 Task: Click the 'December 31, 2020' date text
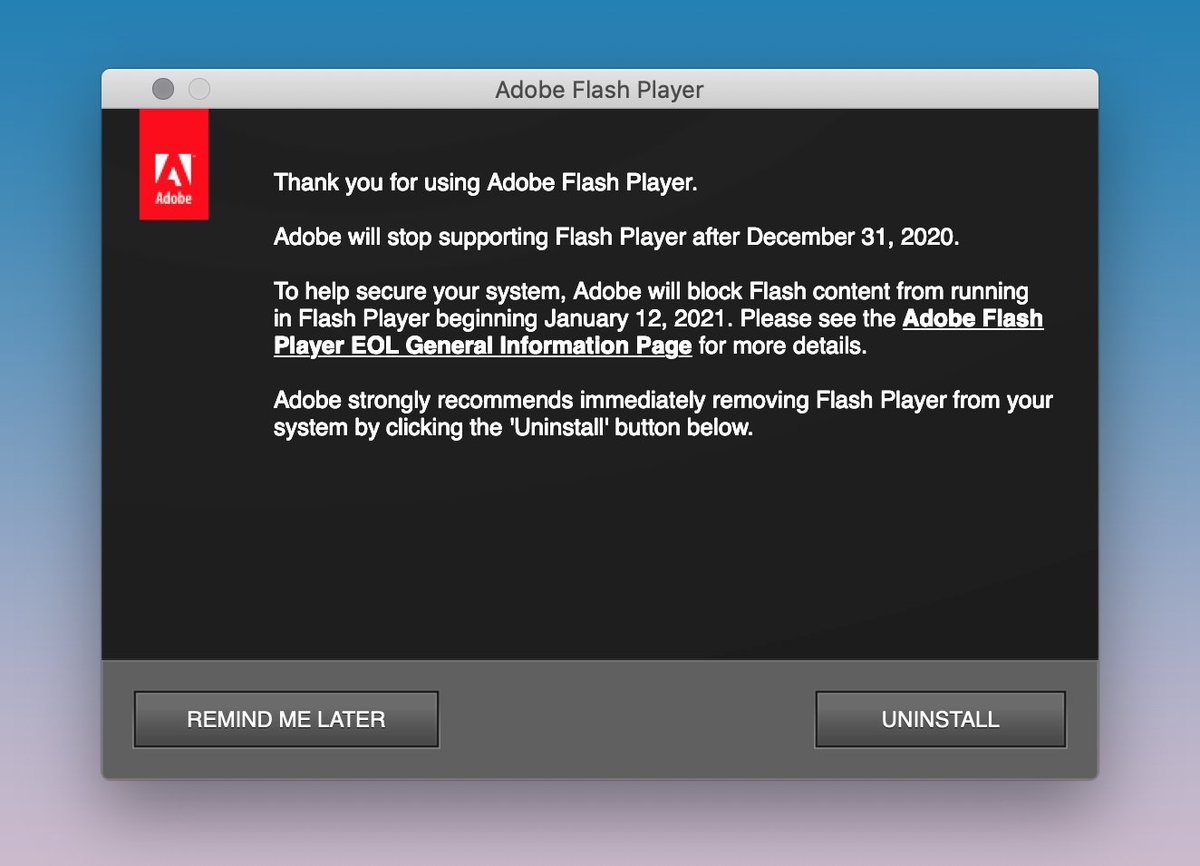coord(853,238)
